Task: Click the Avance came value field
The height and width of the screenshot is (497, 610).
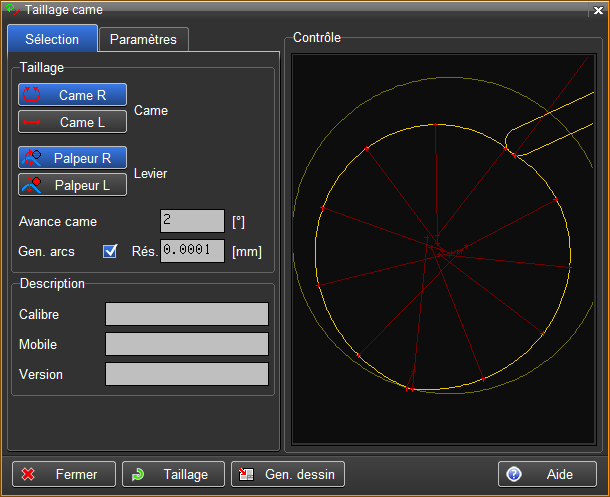Action: (x=192, y=221)
